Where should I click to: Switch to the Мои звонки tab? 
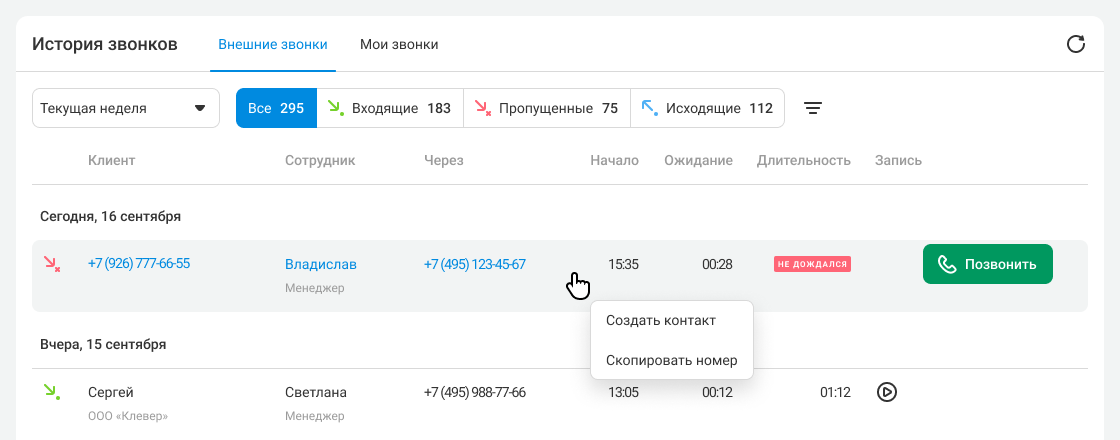click(x=399, y=45)
